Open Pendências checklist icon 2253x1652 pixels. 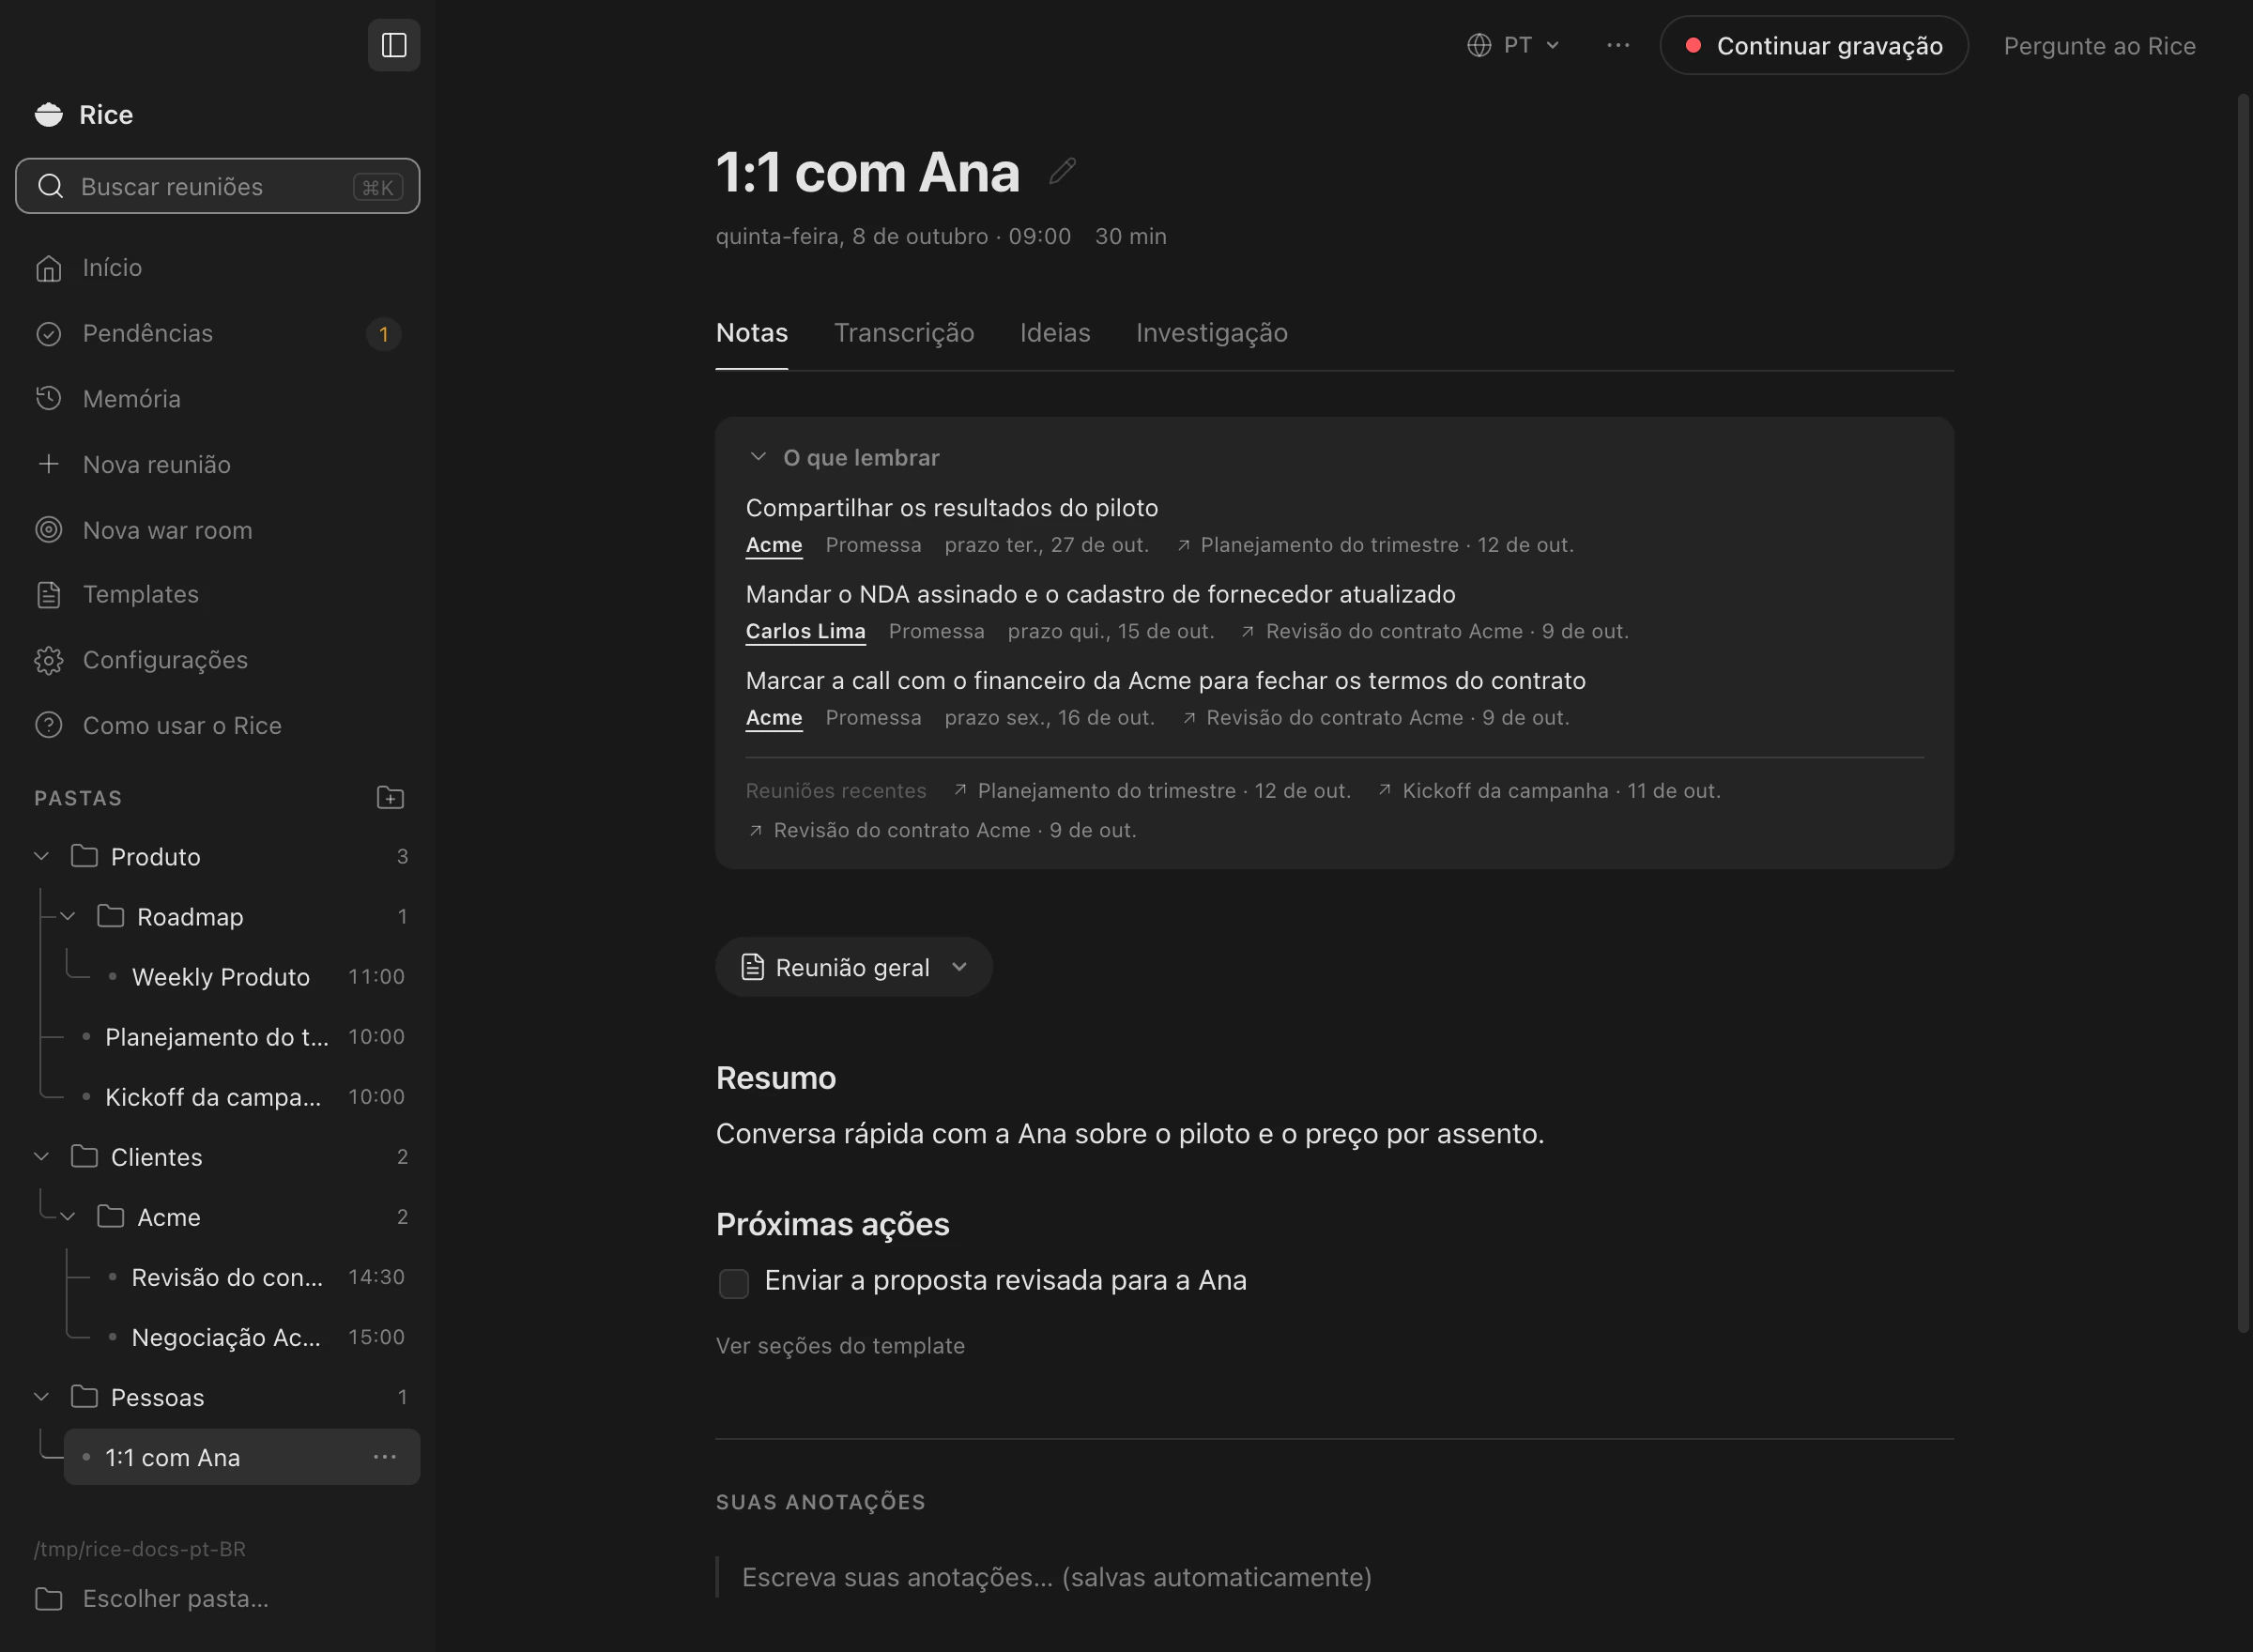click(49, 334)
